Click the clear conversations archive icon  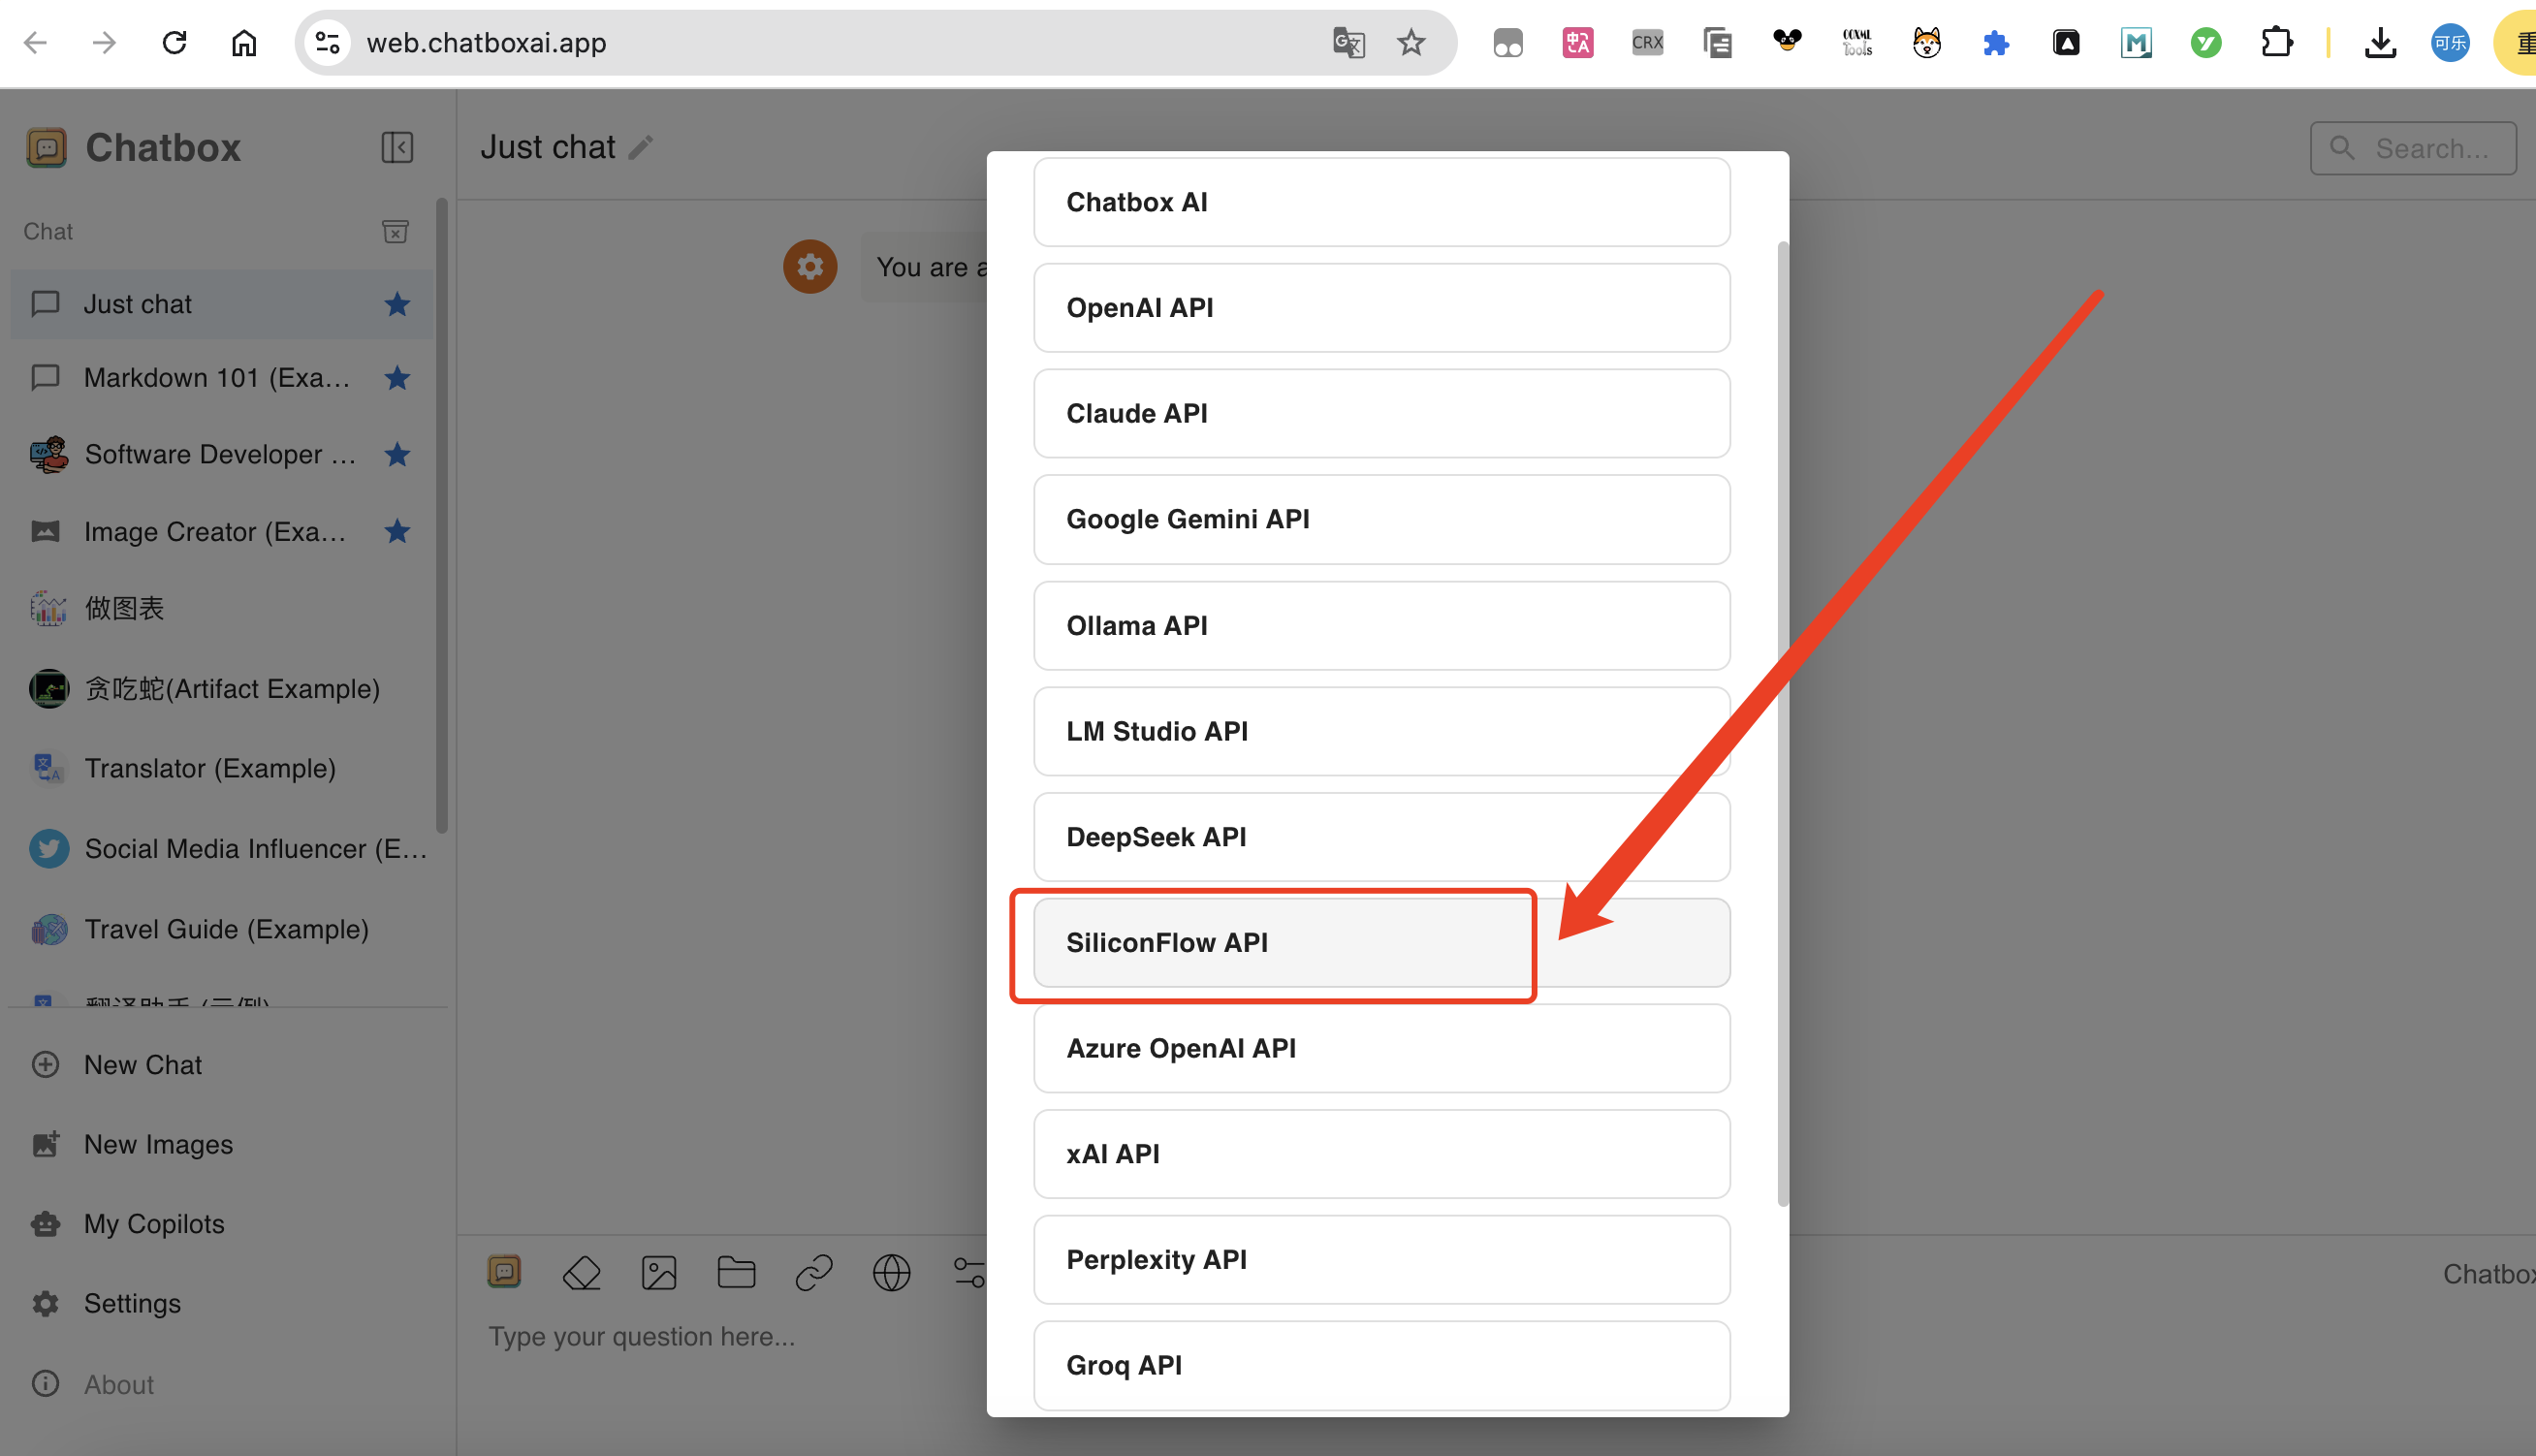coord(395,232)
